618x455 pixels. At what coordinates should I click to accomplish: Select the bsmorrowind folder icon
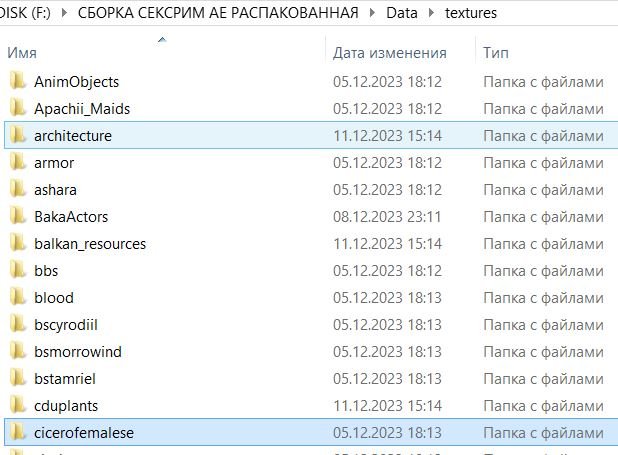[x=17, y=351]
